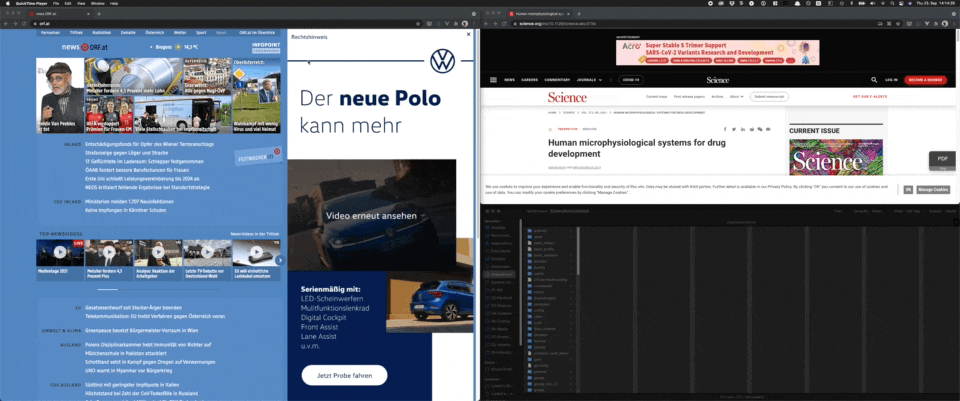Click the Festwochen sticker badge
960x401 pixels.
click(258, 156)
